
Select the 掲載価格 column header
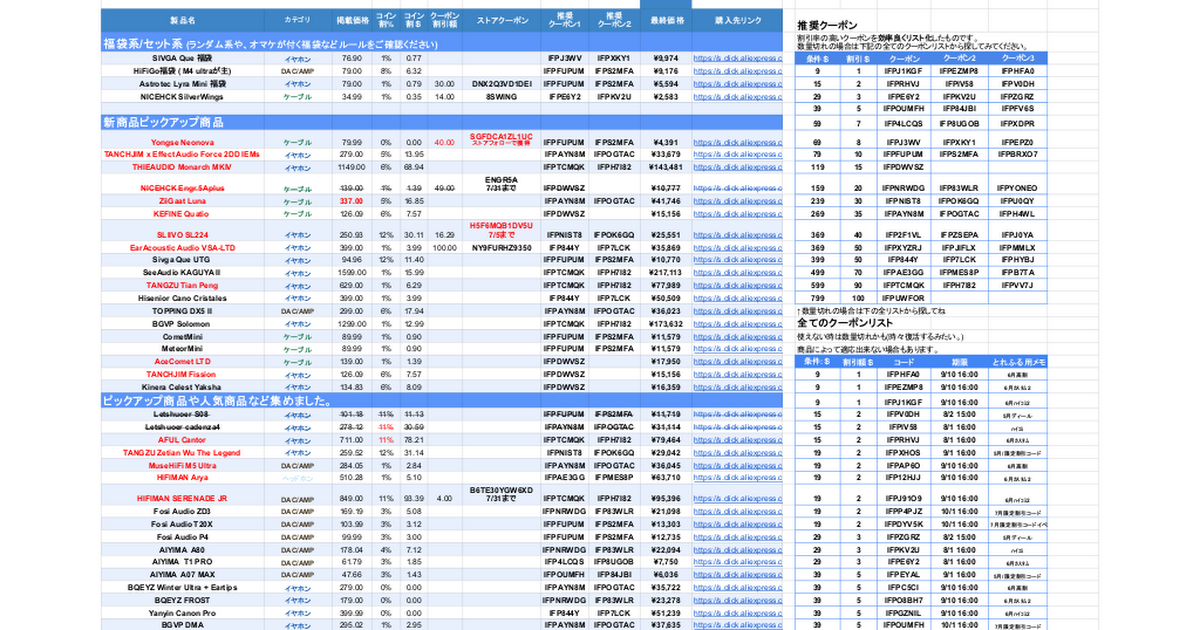(351, 19)
